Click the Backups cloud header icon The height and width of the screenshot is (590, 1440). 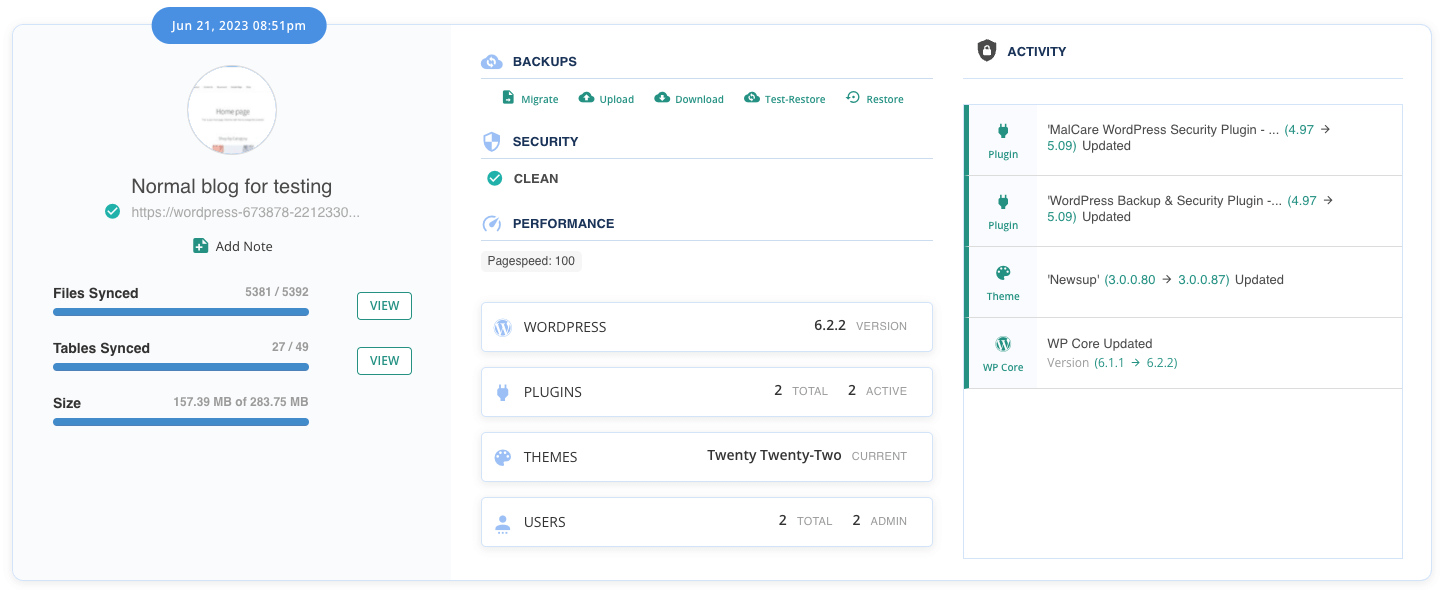point(492,62)
